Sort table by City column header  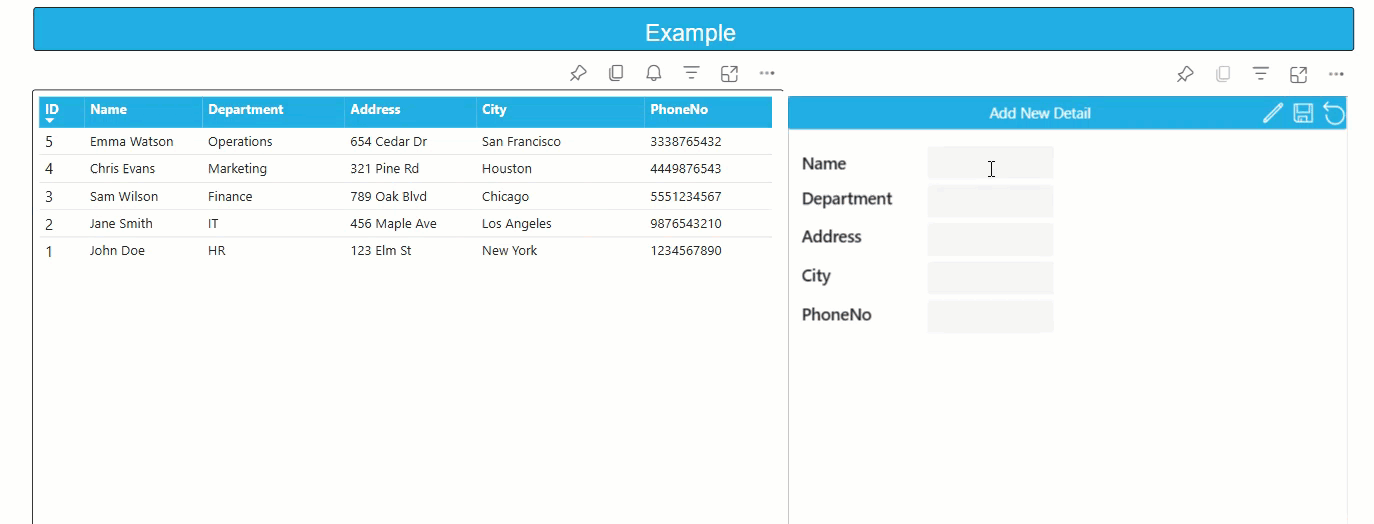[494, 110]
